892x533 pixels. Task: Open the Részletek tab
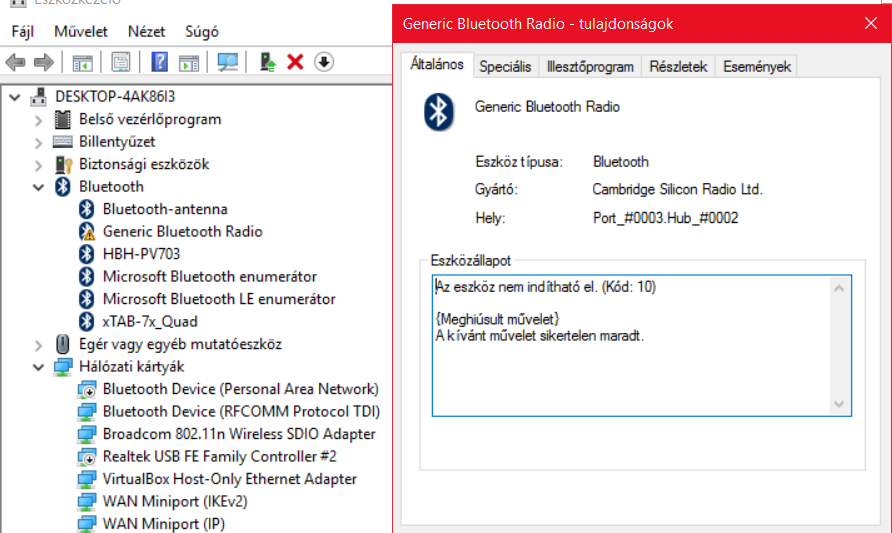coord(678,67)
